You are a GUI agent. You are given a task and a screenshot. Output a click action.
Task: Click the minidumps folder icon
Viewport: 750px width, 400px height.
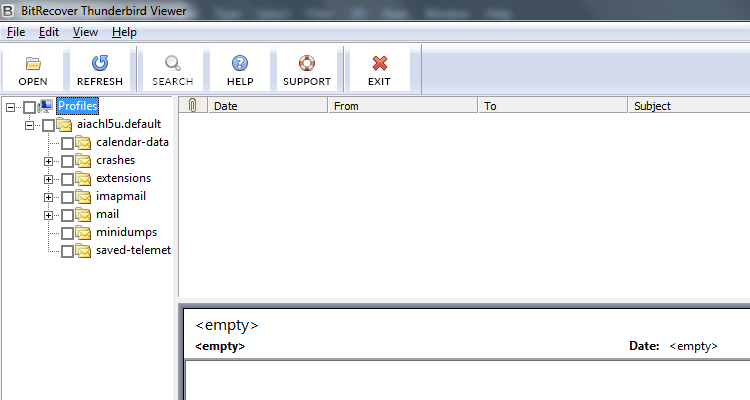click(83, 233)
